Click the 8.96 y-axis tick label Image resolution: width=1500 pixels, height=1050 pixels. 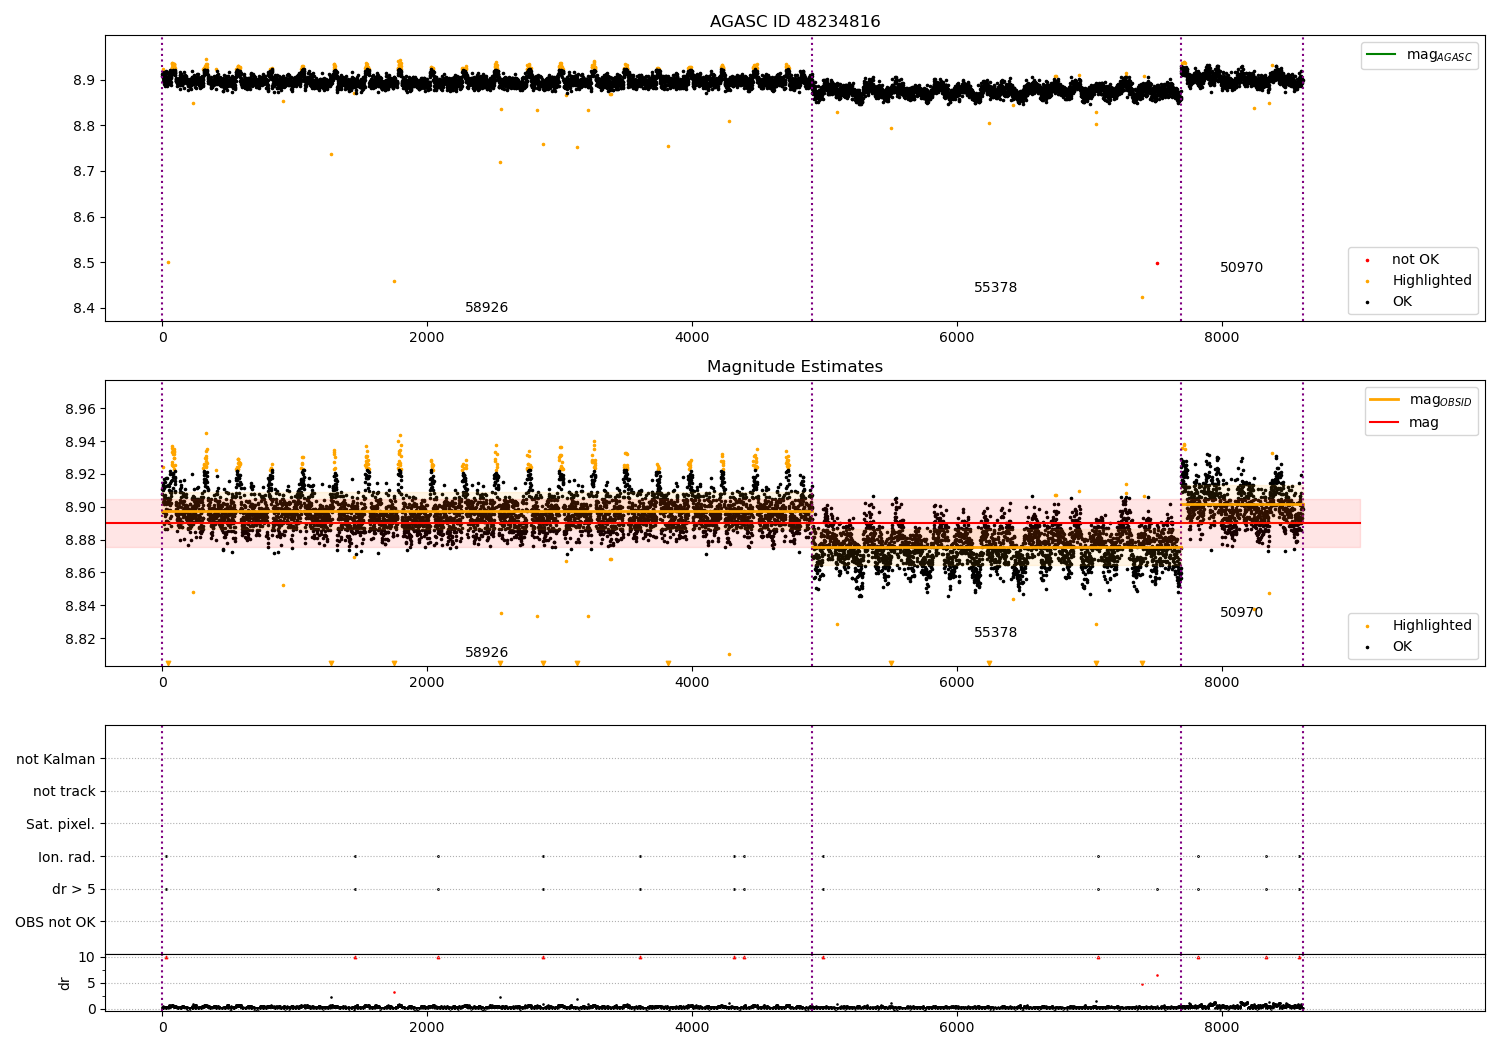tap(80, 409)
